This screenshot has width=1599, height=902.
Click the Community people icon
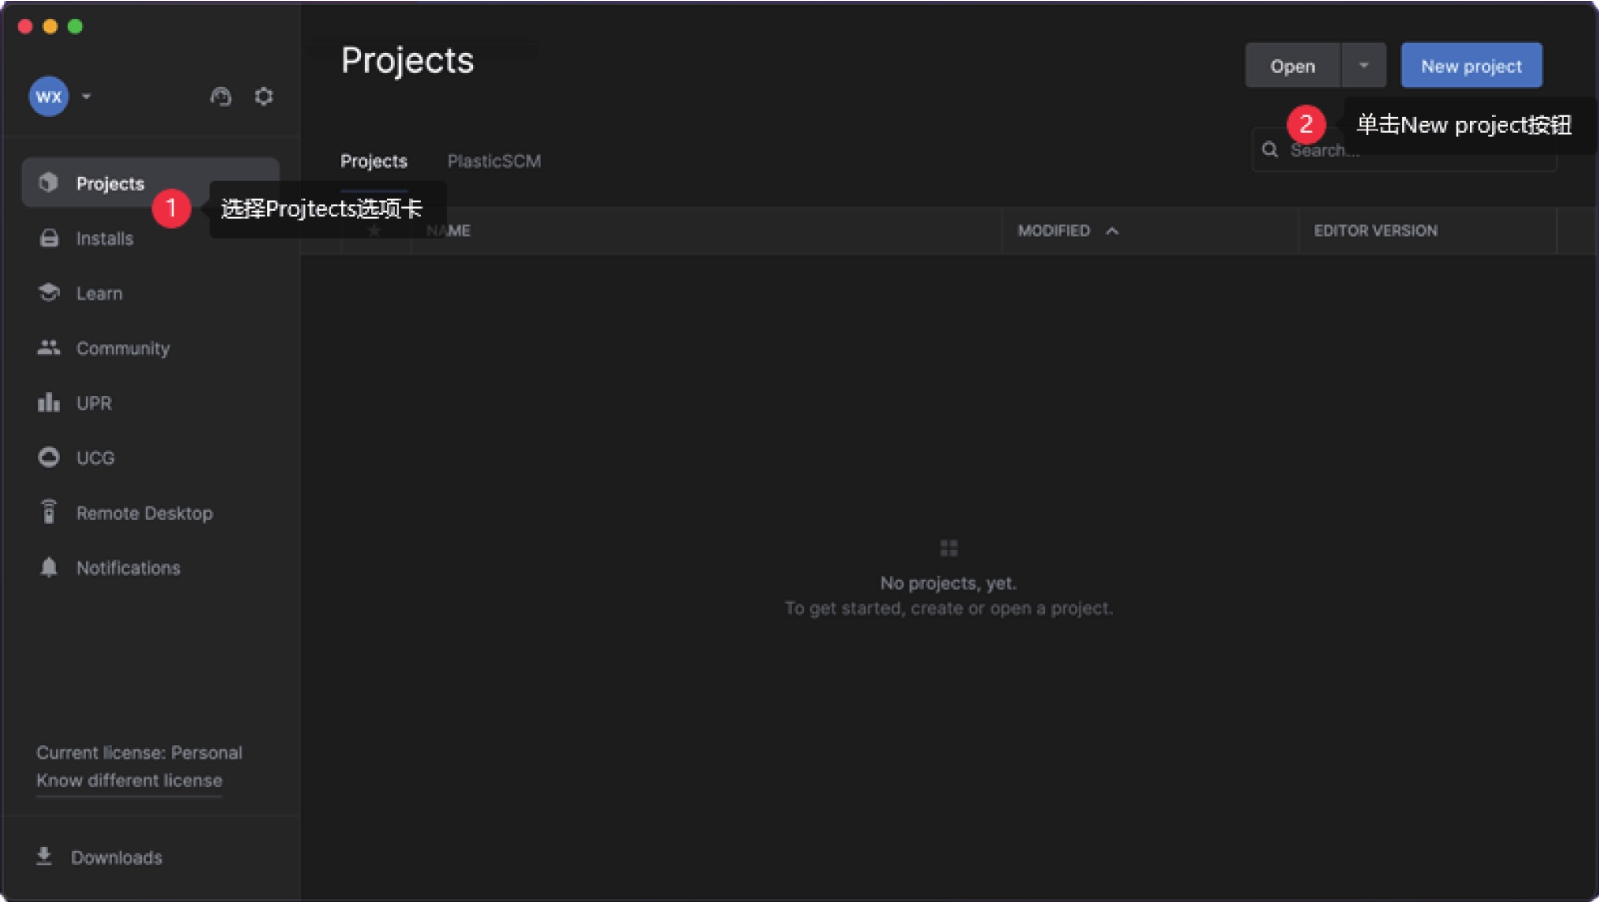point(49,347)
